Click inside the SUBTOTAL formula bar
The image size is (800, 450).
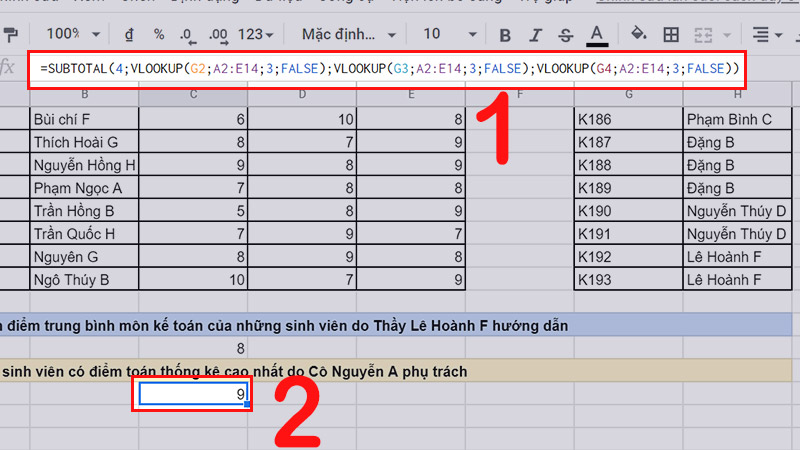[388, 69]
